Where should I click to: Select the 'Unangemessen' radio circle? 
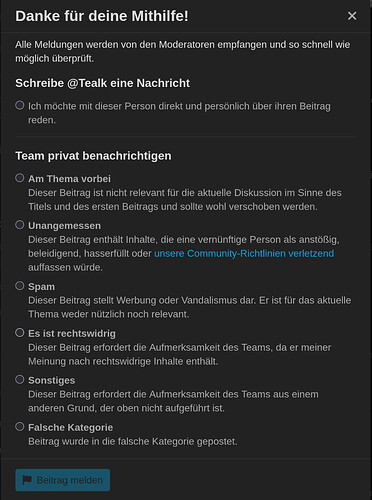[x=20, y=225]
